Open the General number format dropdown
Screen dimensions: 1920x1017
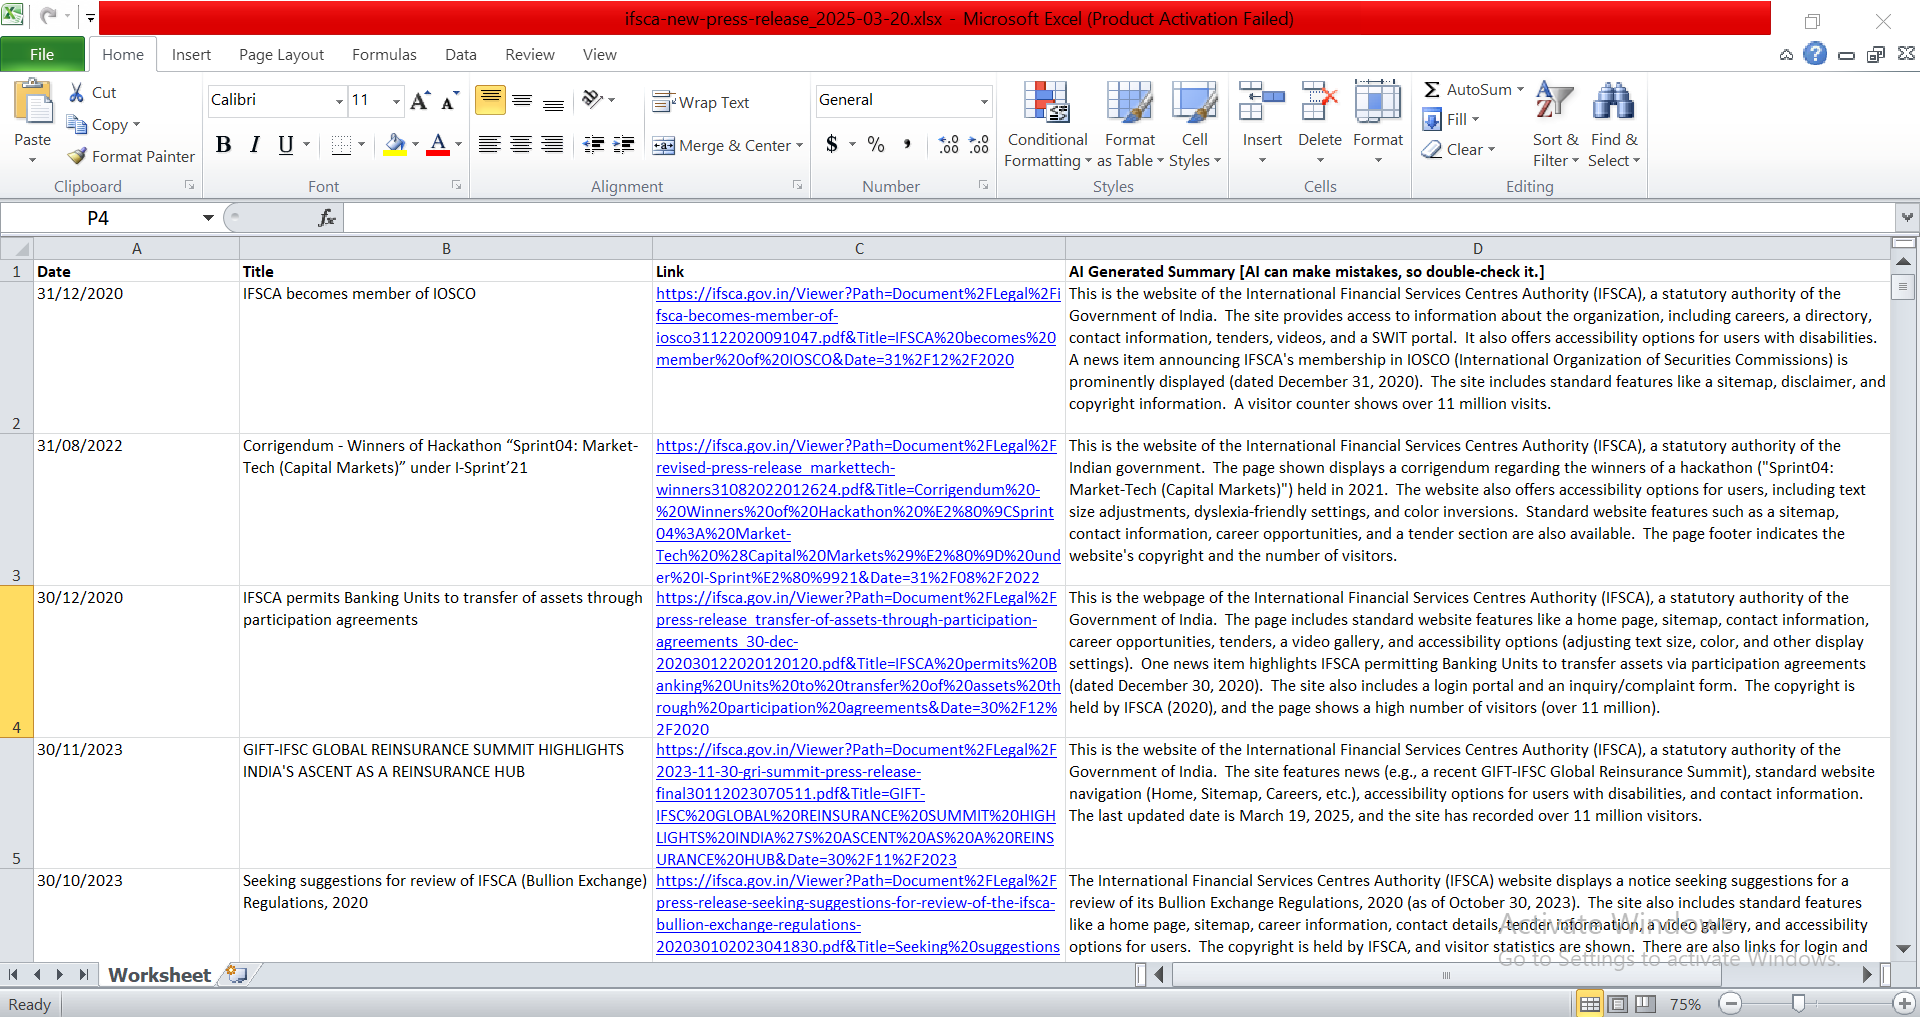[984, 100]
